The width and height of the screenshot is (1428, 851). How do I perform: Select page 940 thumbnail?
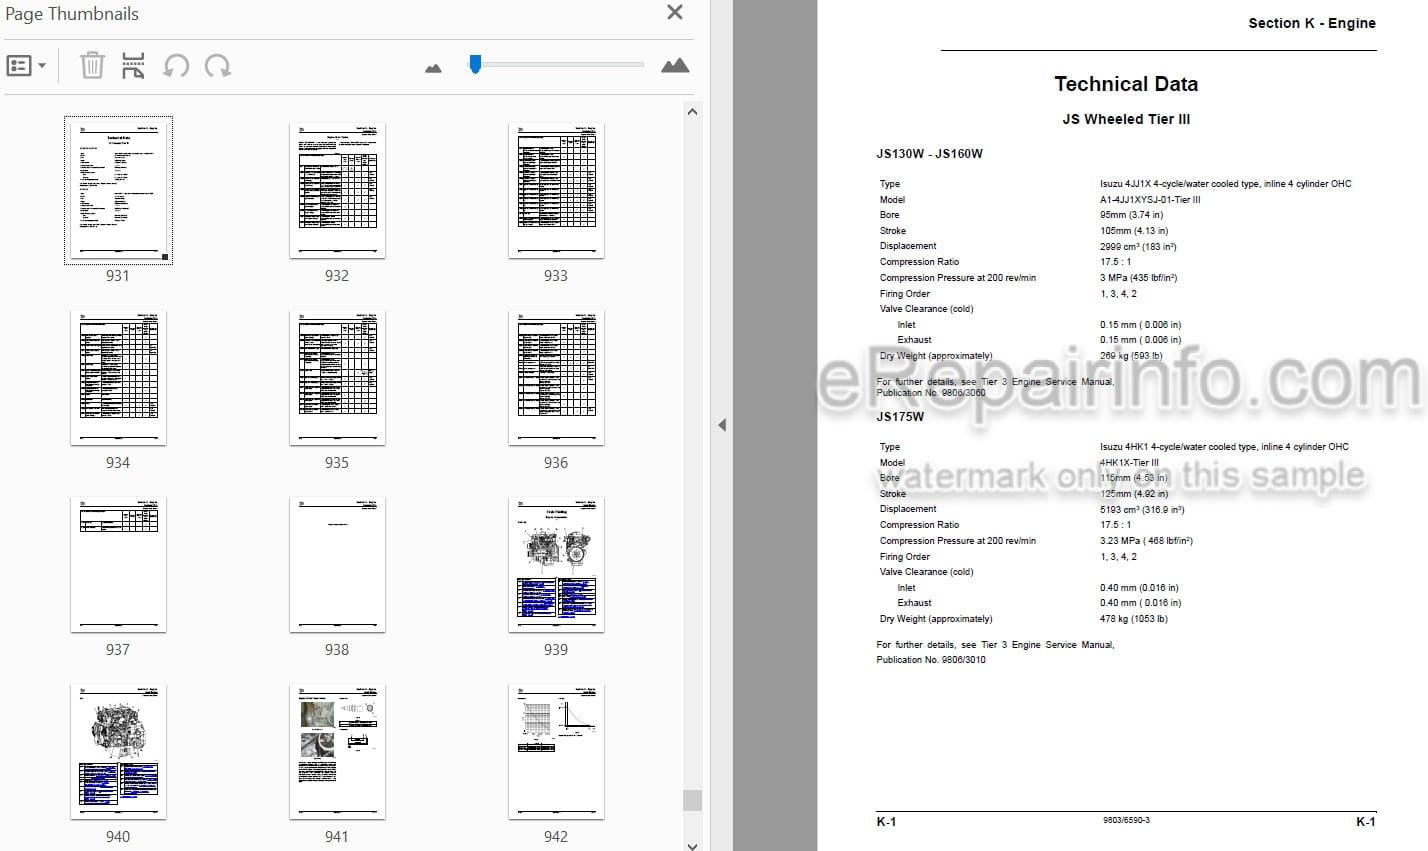(118, 751)
